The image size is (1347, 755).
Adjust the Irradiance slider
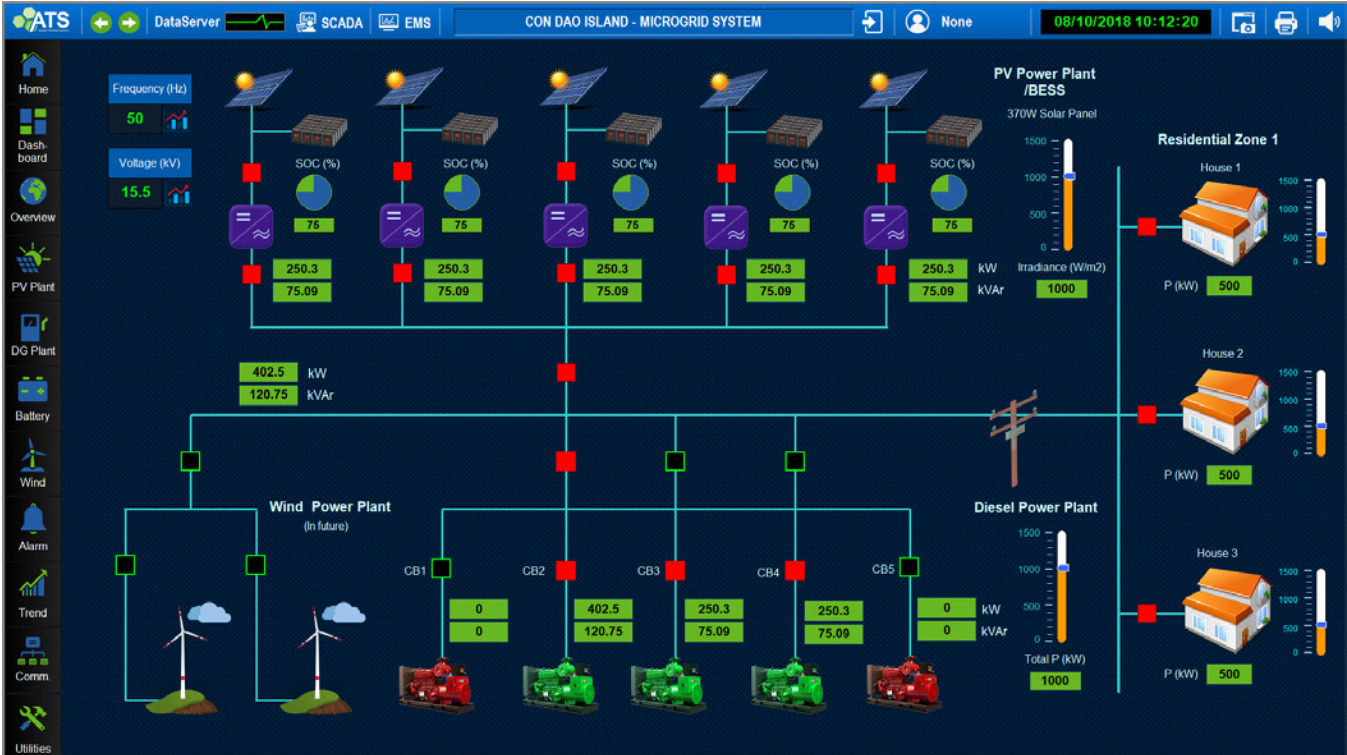coord(1069,176)
